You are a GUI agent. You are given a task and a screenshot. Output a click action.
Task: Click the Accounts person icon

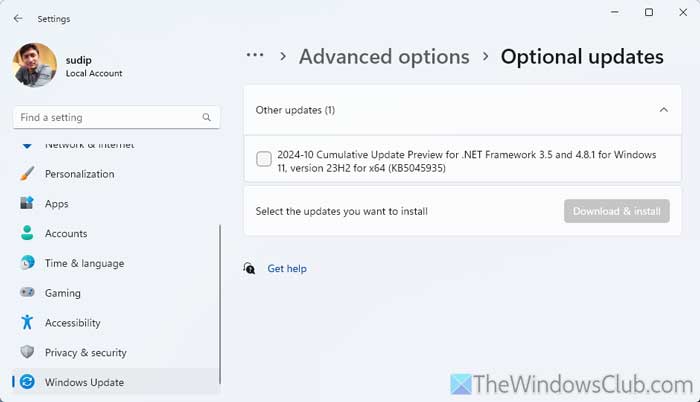27,233
